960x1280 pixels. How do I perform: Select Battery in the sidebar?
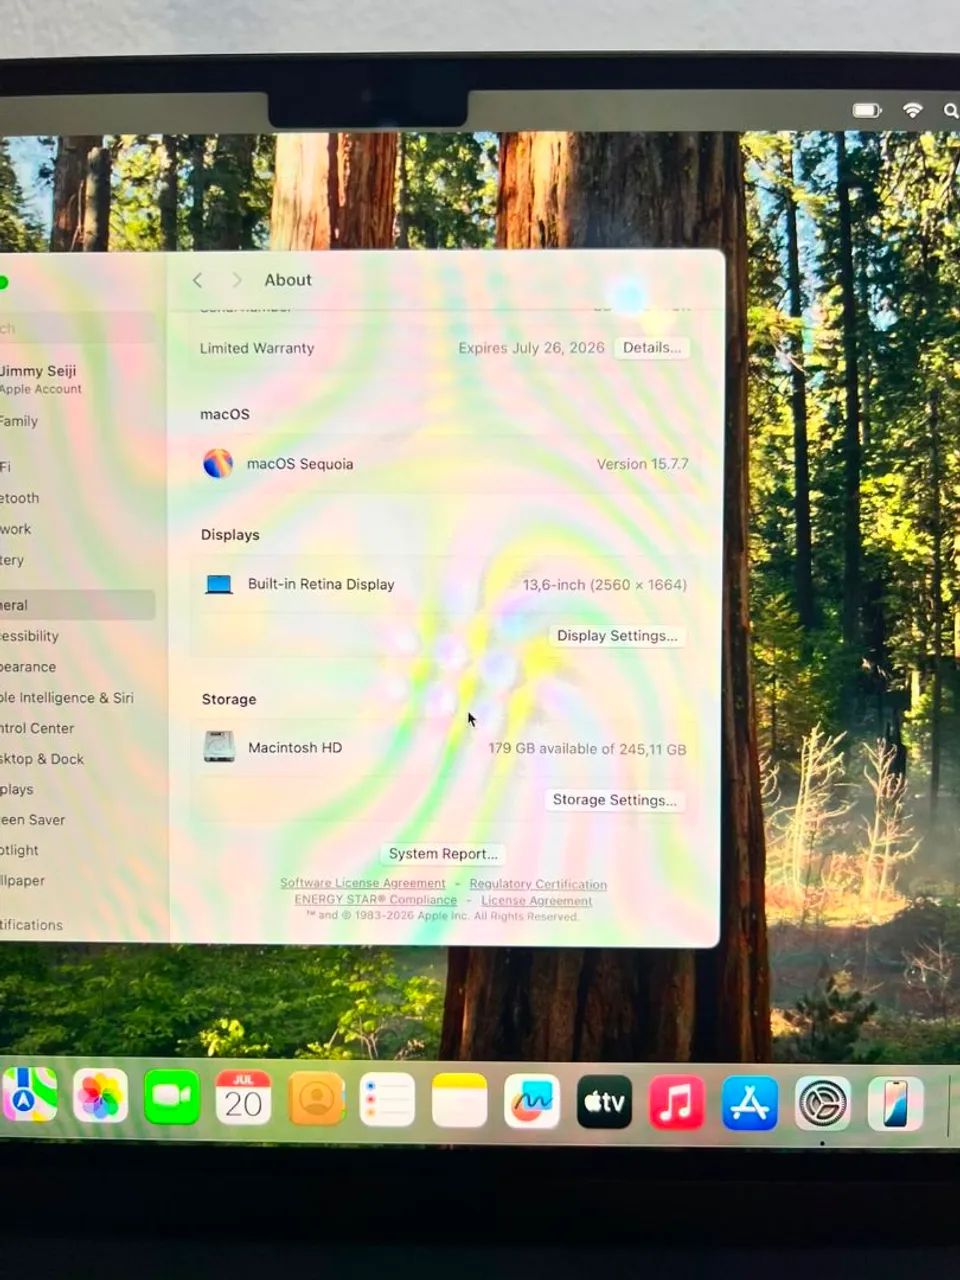(12, 560)
